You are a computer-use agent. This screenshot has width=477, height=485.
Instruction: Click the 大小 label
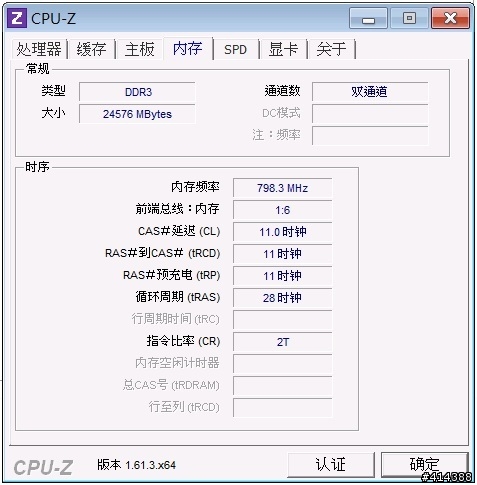tap(53, 113)
